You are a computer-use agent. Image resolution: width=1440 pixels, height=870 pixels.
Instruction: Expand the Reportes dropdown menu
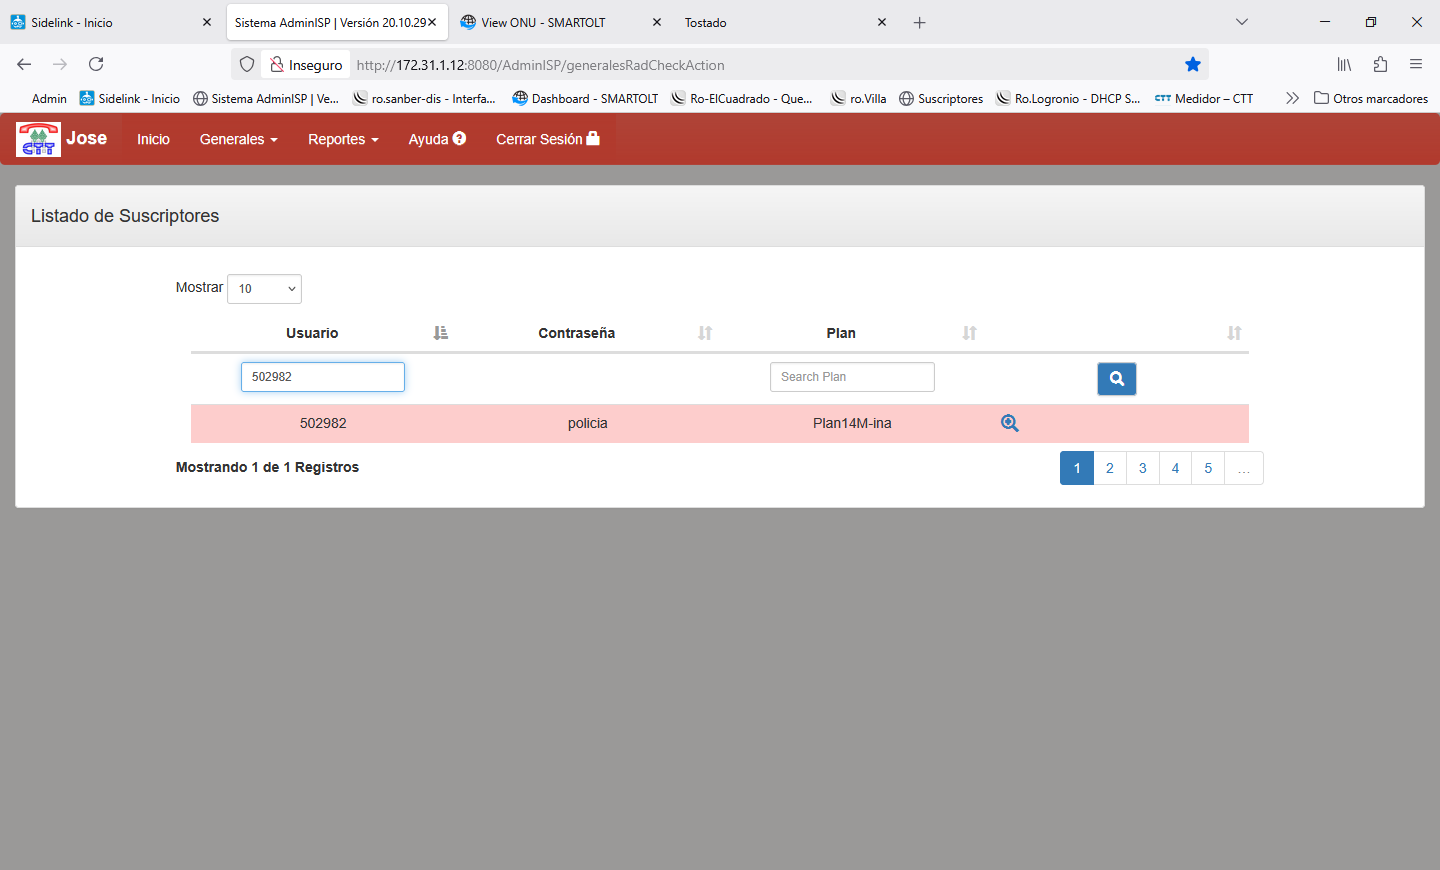[343, 139]
